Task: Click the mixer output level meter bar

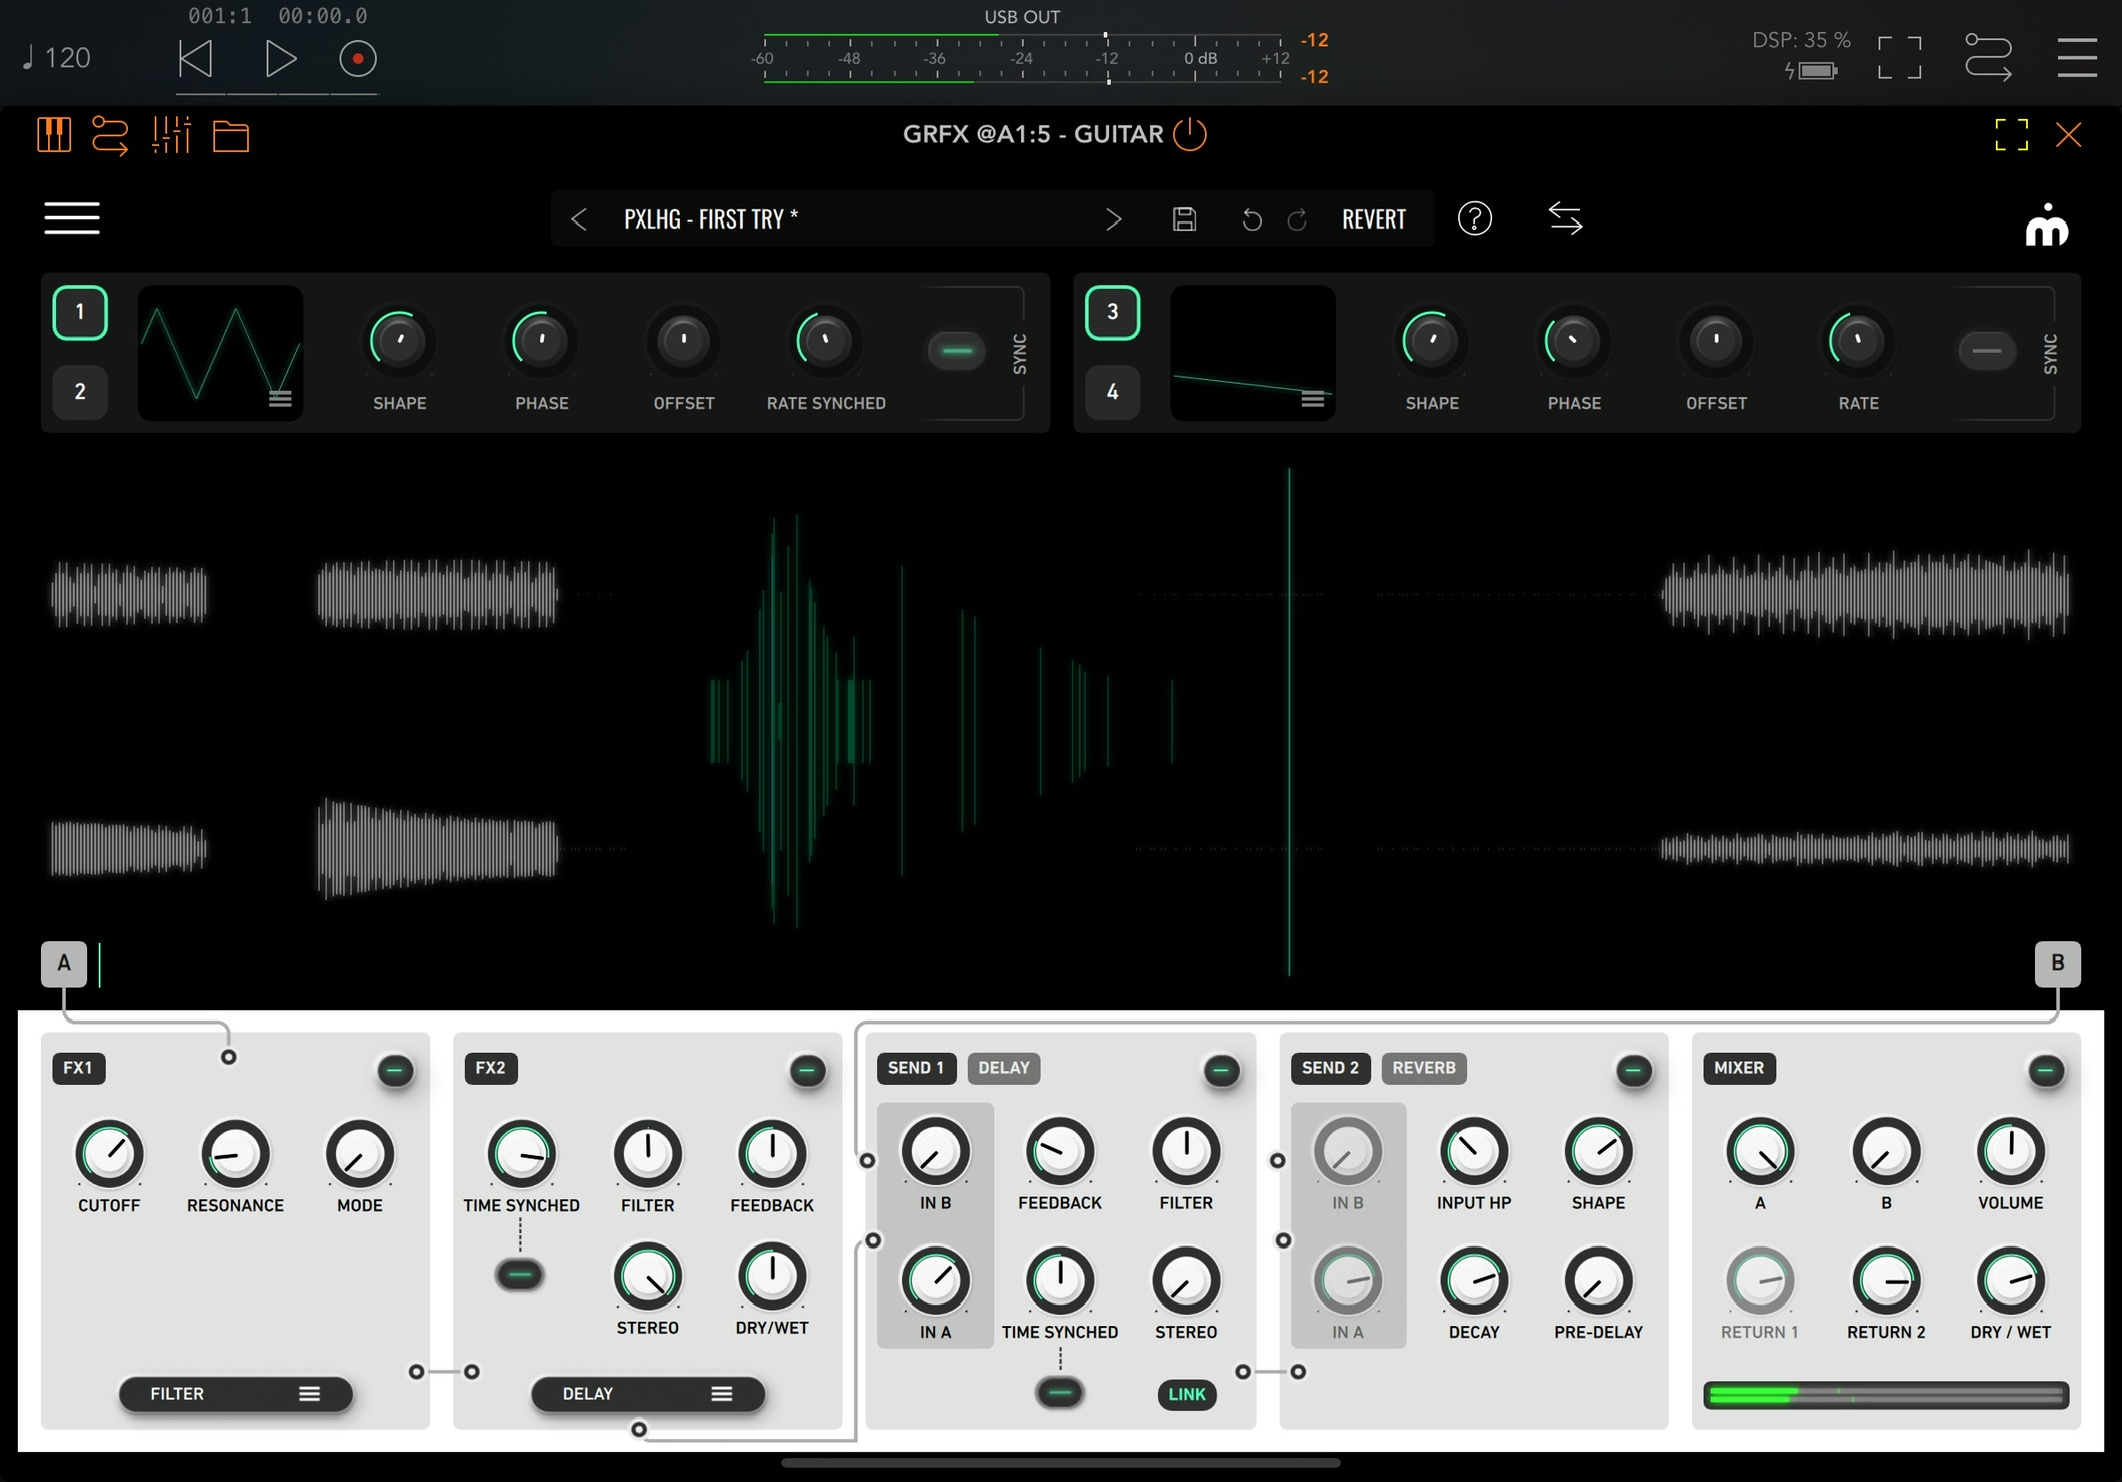Action: click(x=1885, y=1394)
